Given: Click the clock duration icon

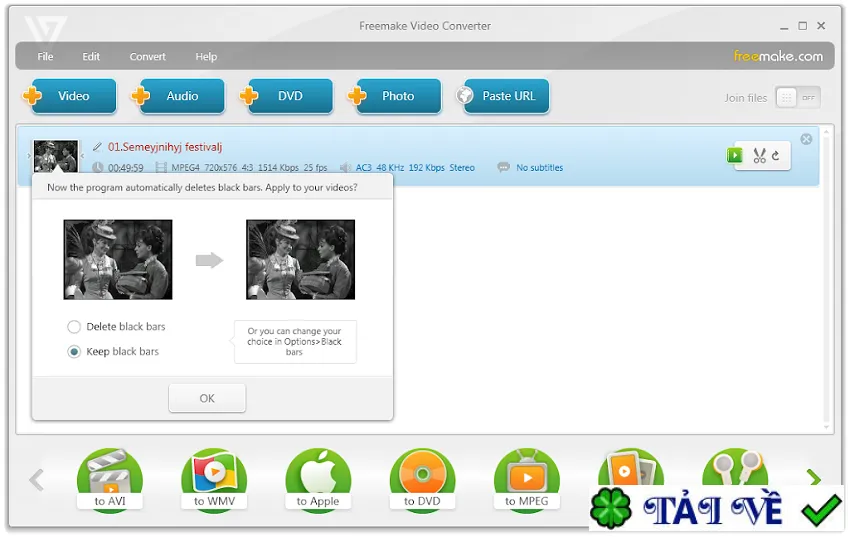Looking at the screenshot, I should point(98,168).
